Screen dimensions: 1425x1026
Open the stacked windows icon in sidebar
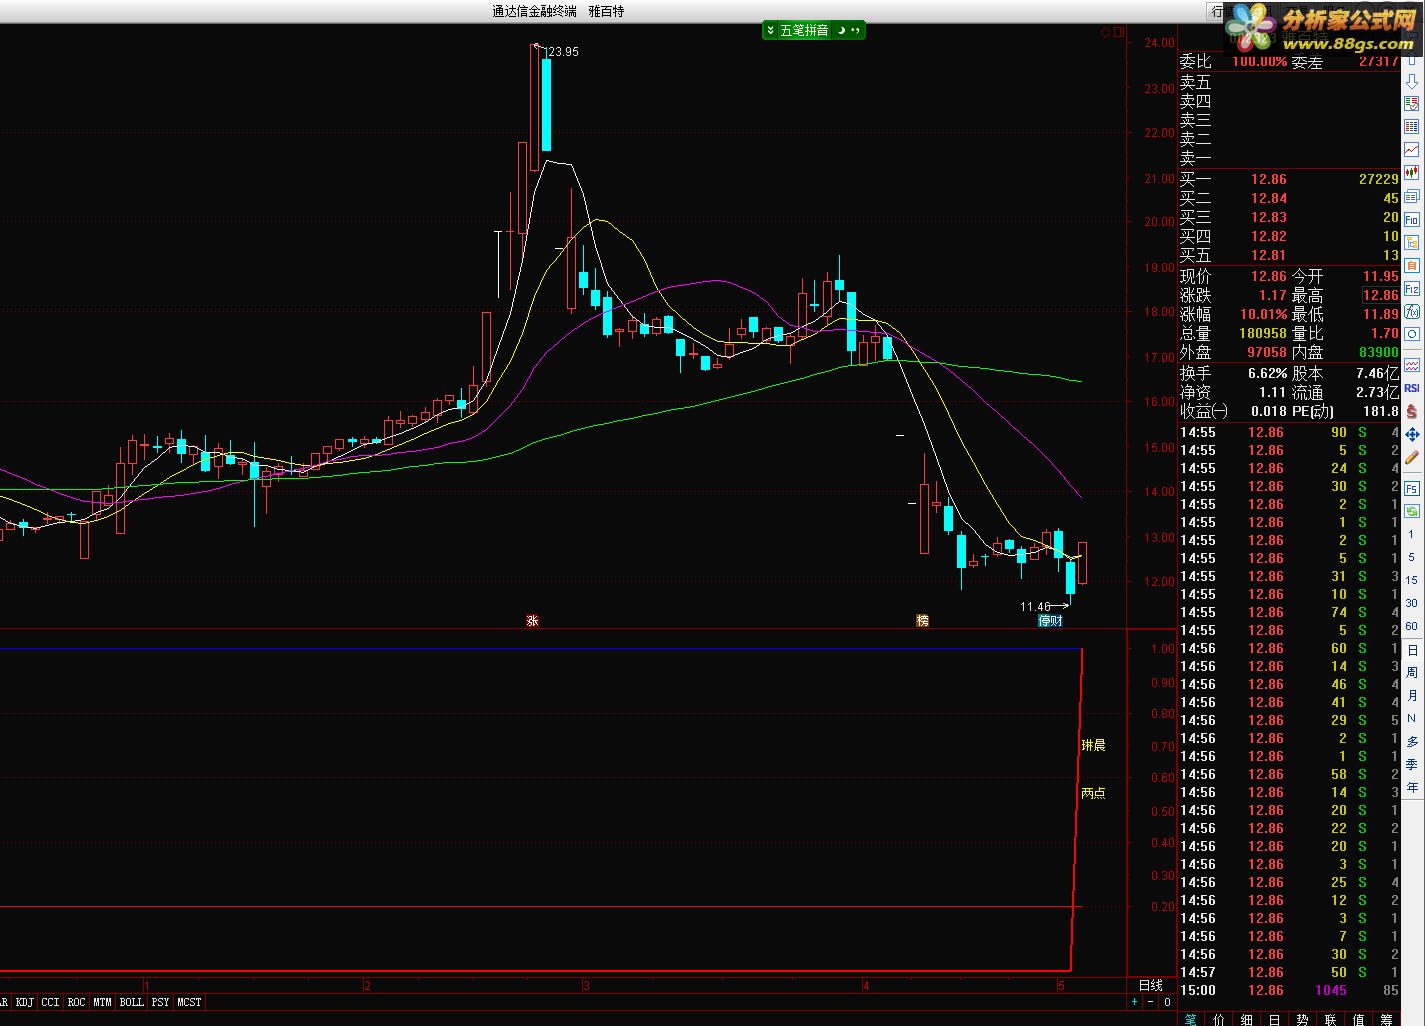point(1412,196)
